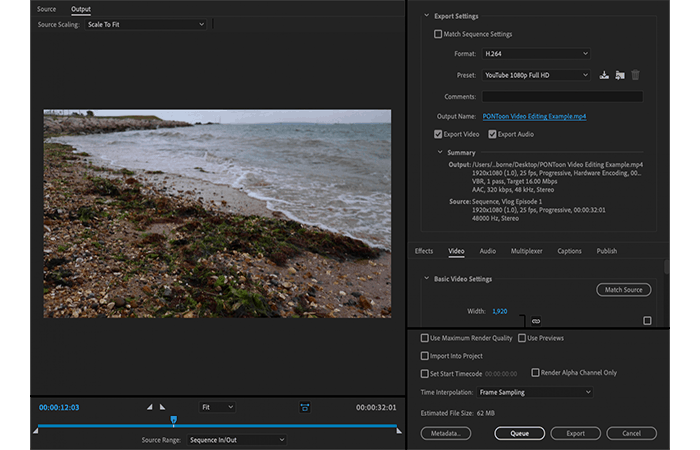
Task: Open the Preset YouTube 1080p dropdown
Action: (x=536, y=75)
